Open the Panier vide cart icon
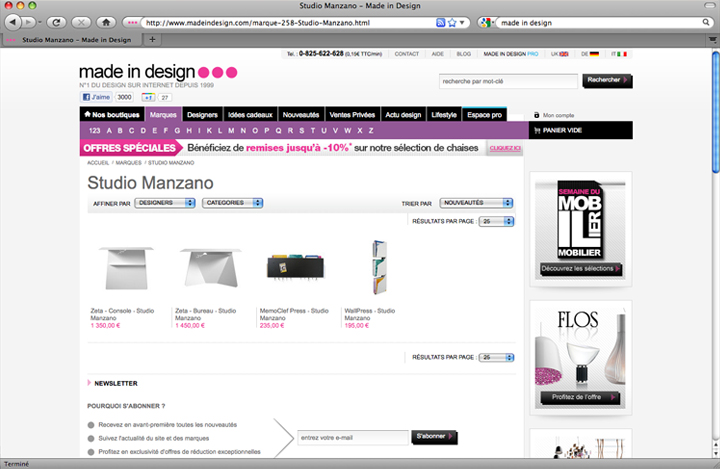 click(537, 130)
